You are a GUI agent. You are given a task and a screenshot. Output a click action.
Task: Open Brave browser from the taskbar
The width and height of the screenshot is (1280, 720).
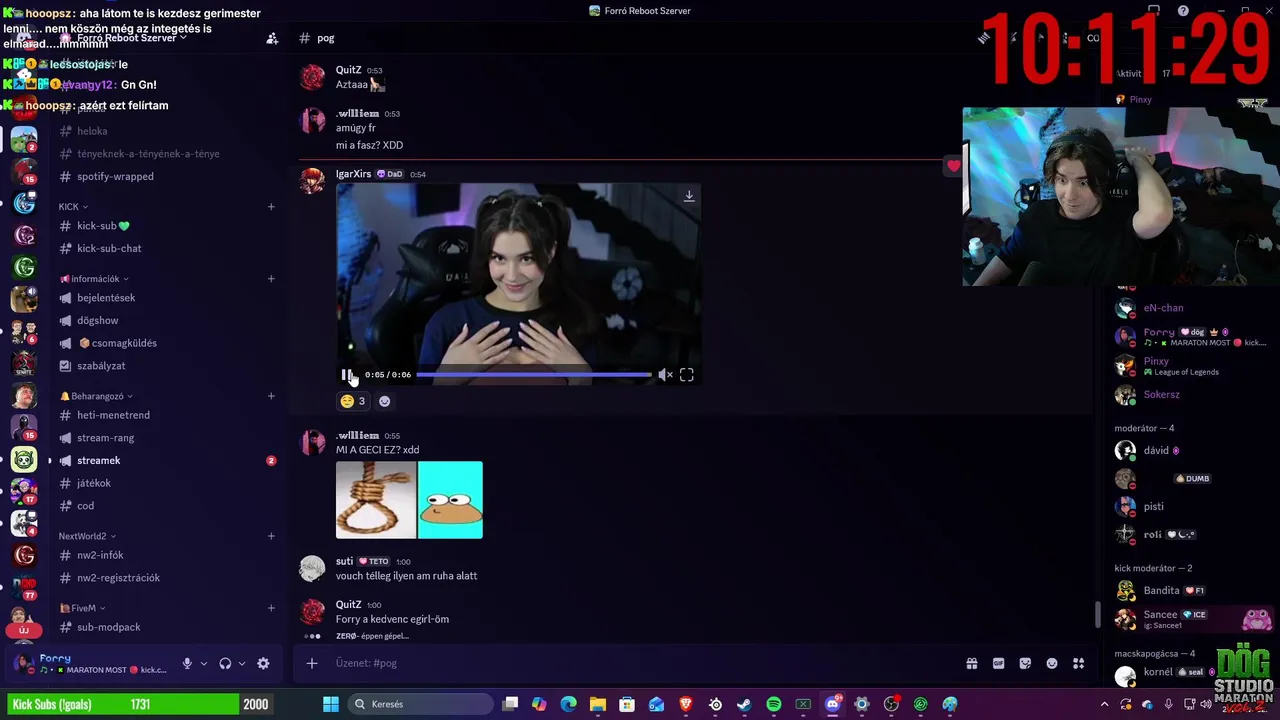685,704
